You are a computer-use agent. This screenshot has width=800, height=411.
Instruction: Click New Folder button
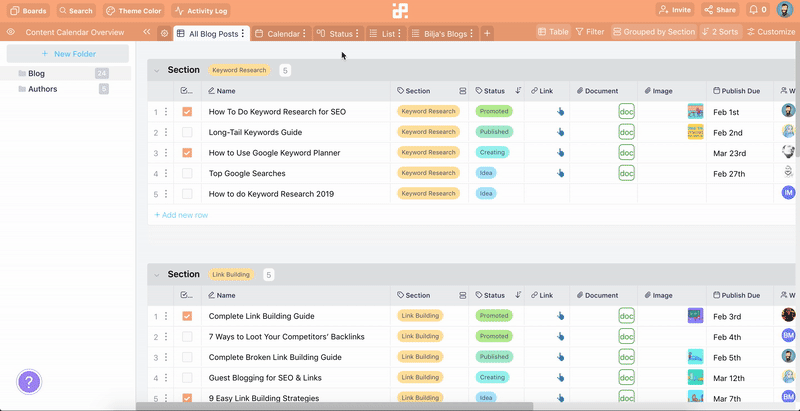(68, 54)
